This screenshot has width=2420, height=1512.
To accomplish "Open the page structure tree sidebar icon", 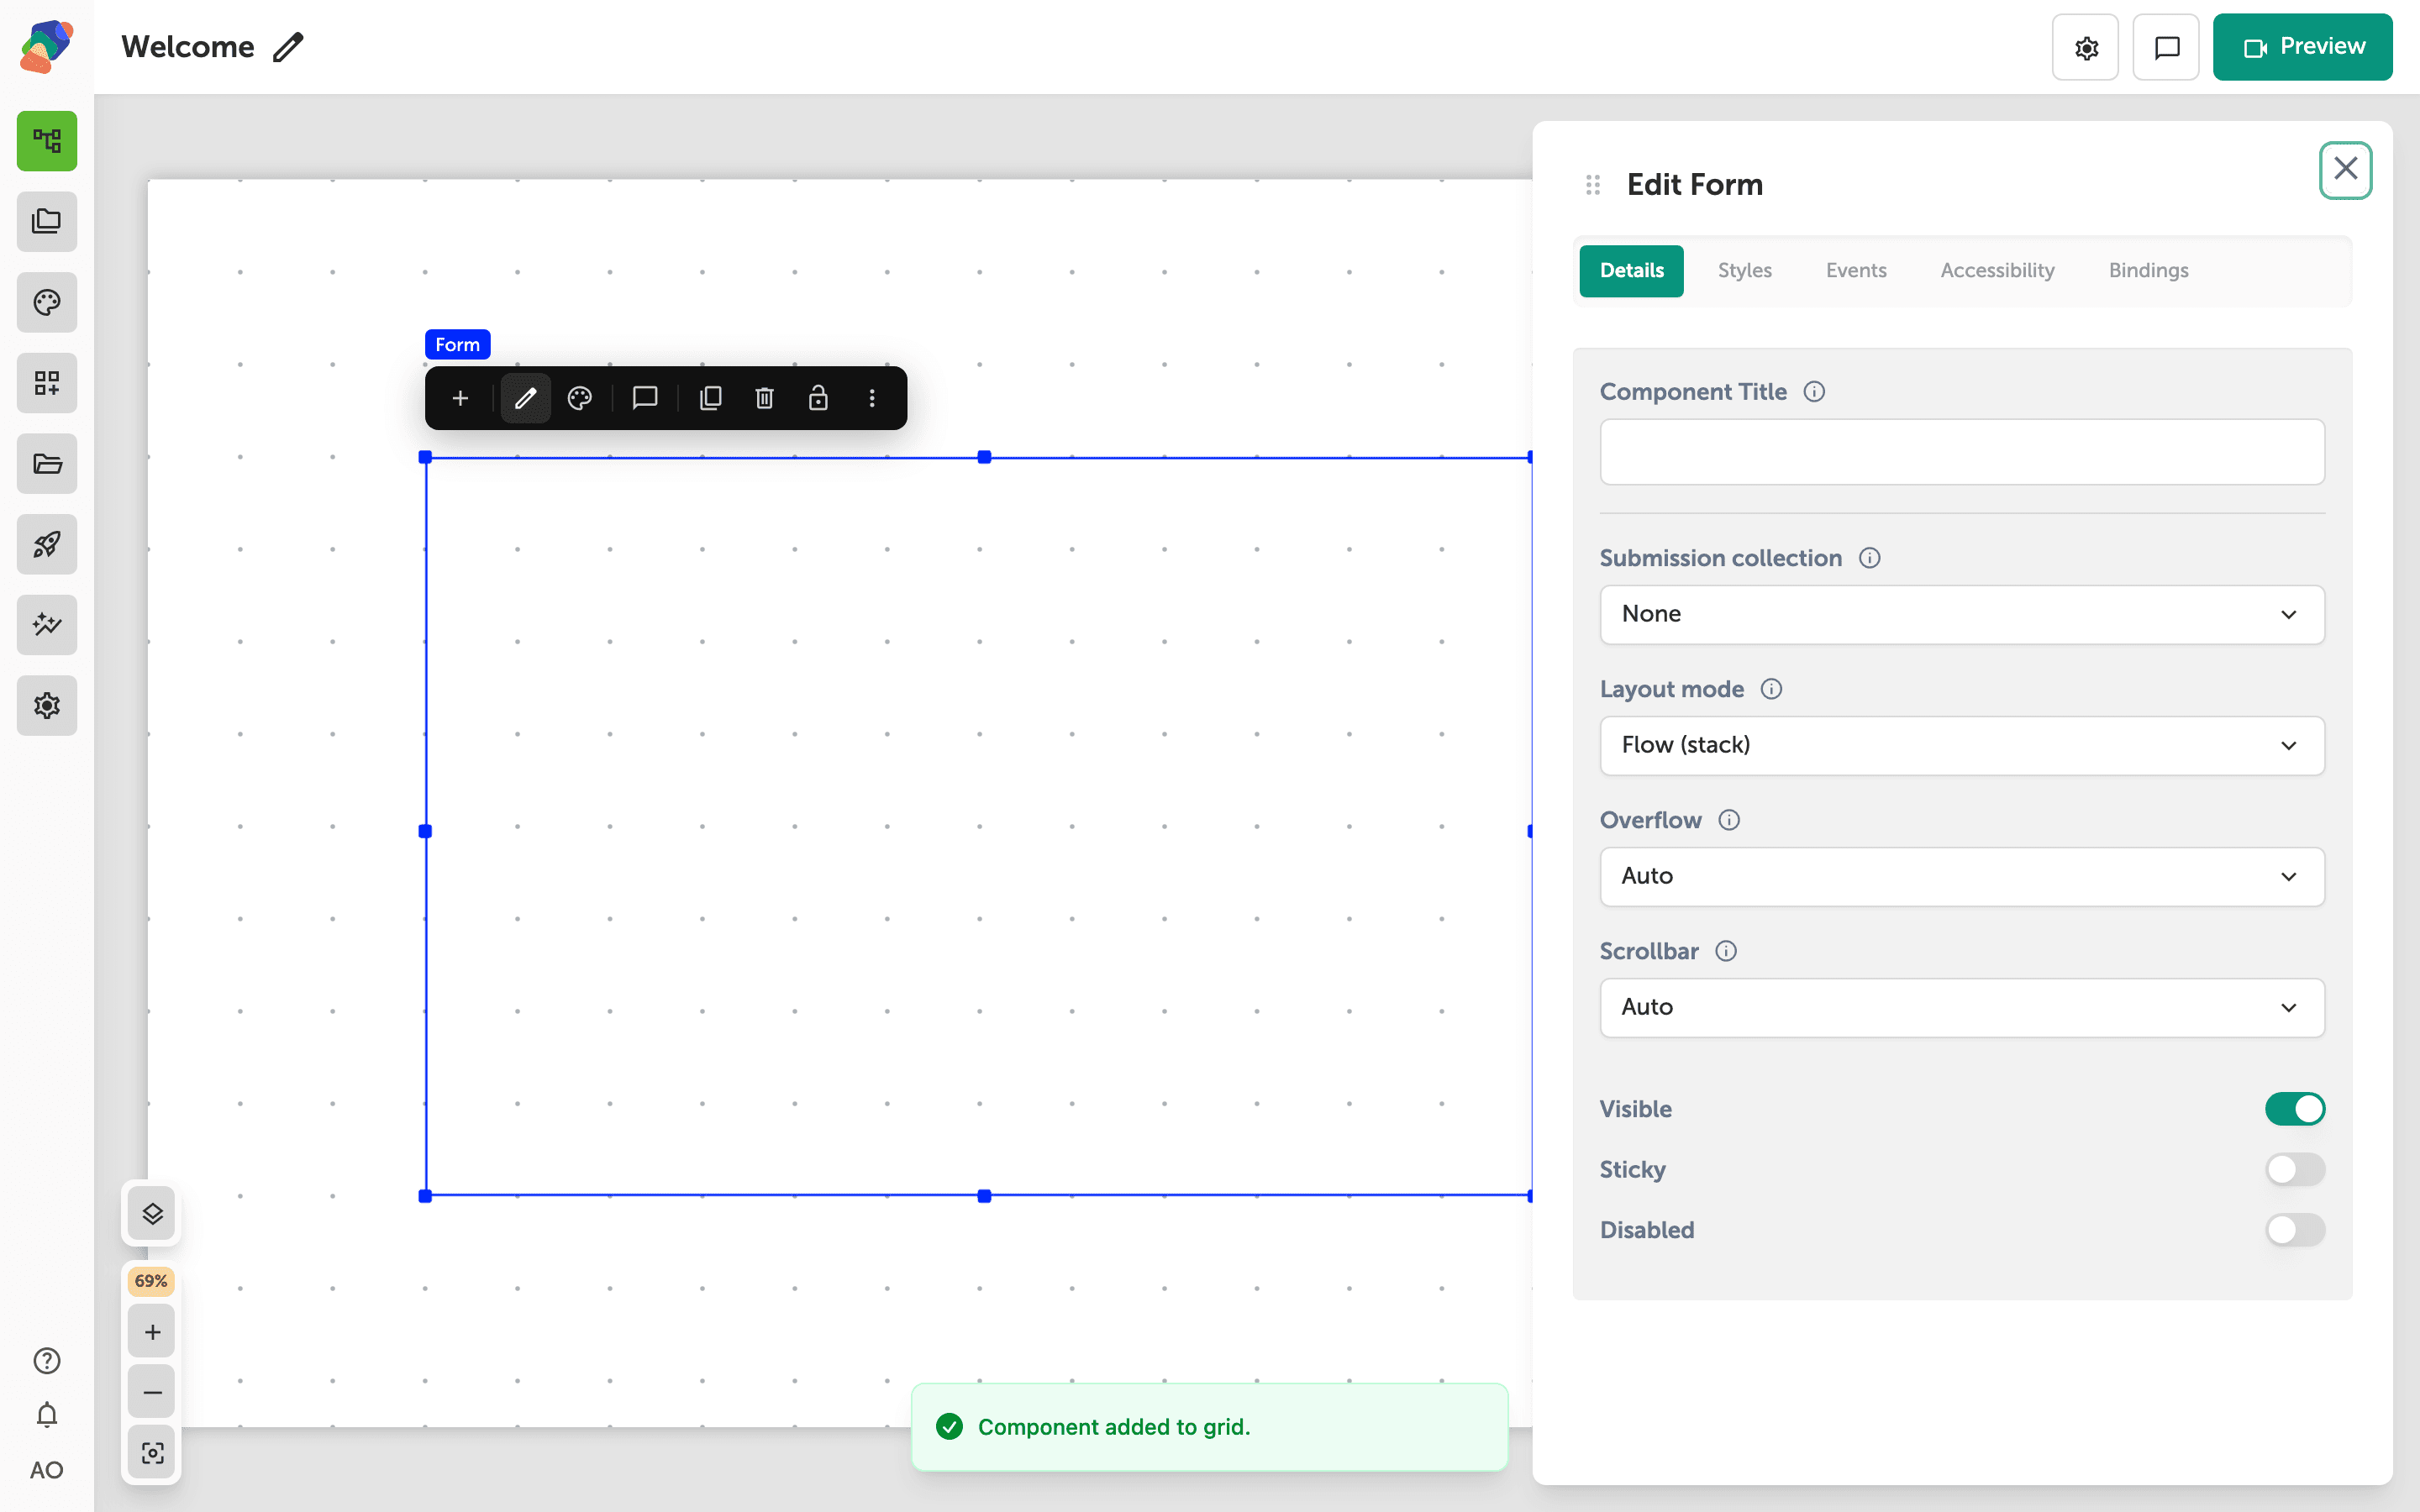I will click(47, 141).
